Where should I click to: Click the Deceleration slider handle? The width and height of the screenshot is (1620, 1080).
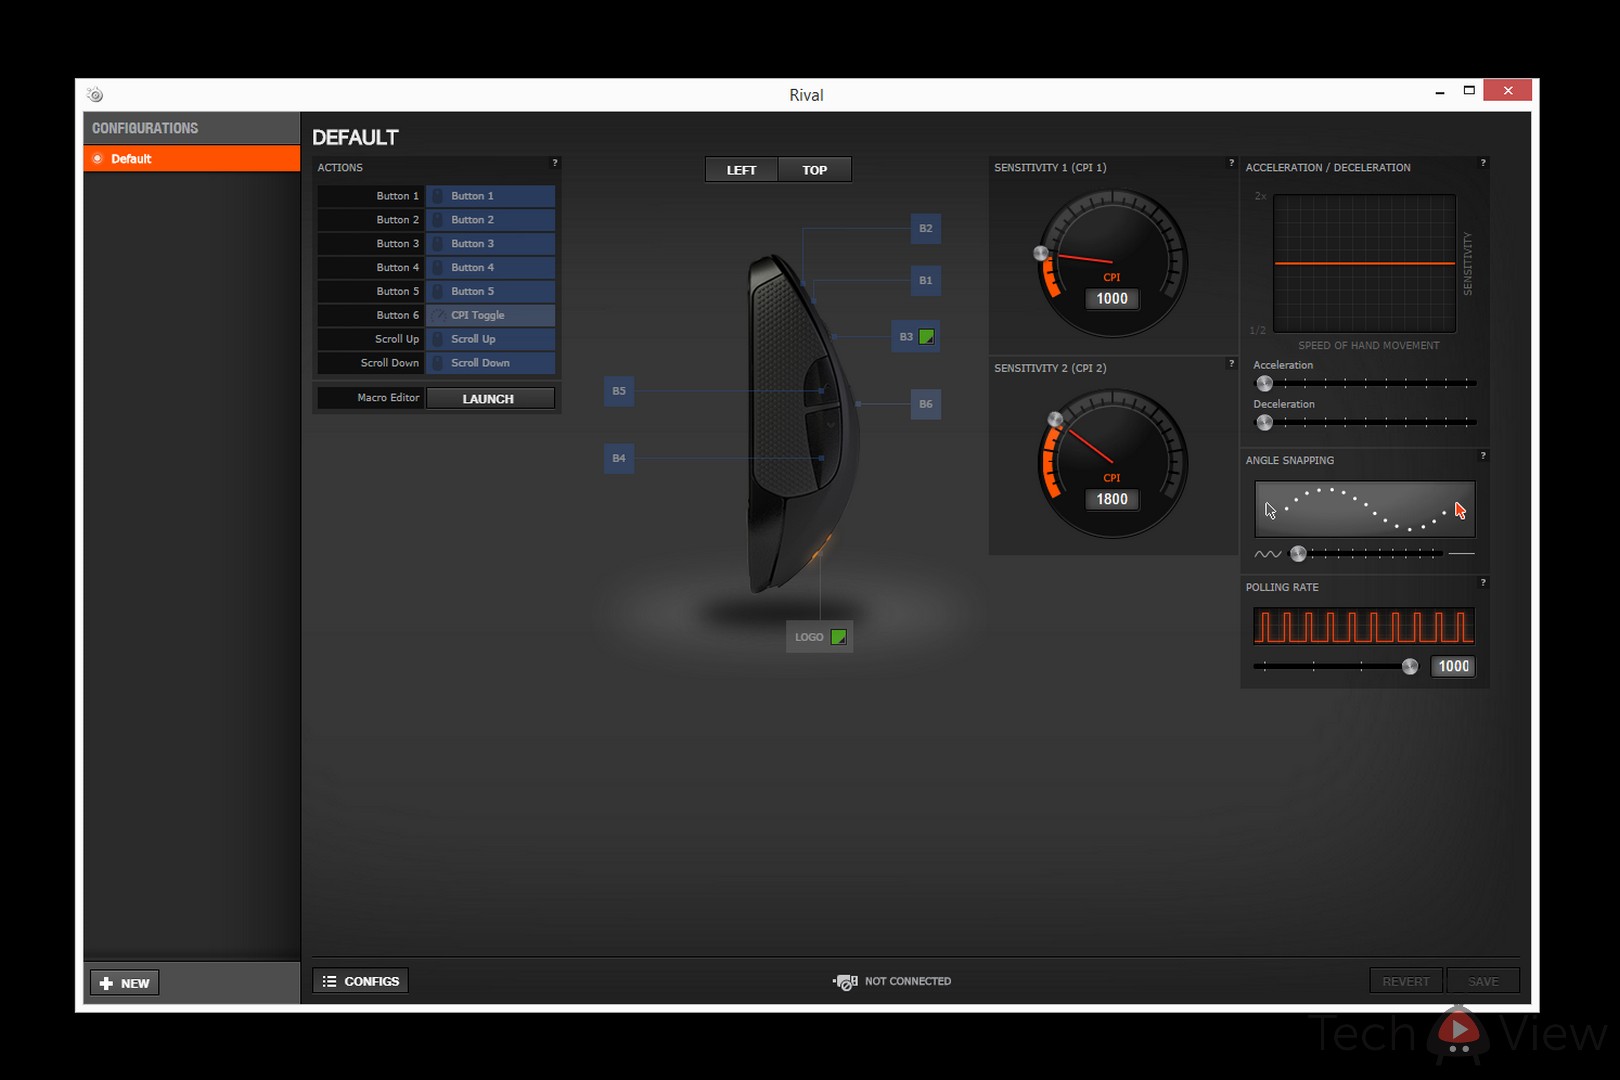pos(1265,422)
